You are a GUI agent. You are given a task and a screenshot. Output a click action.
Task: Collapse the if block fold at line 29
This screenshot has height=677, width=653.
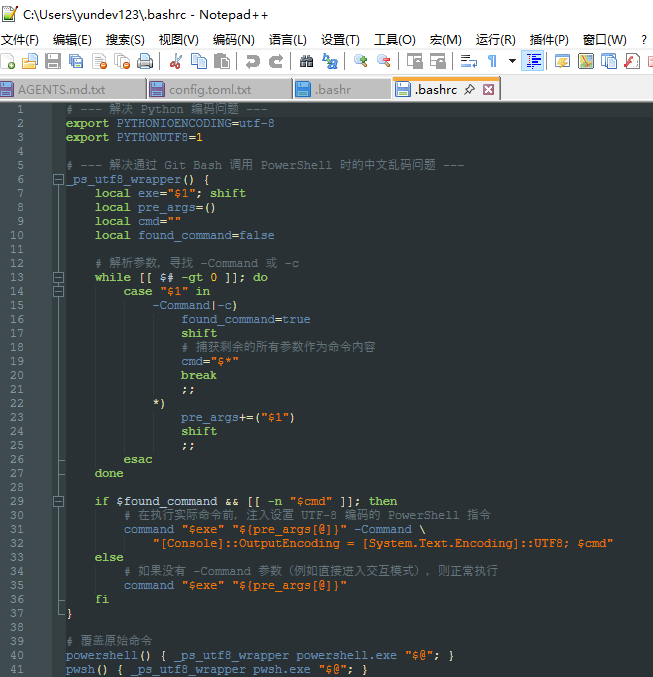pos(58,501)
